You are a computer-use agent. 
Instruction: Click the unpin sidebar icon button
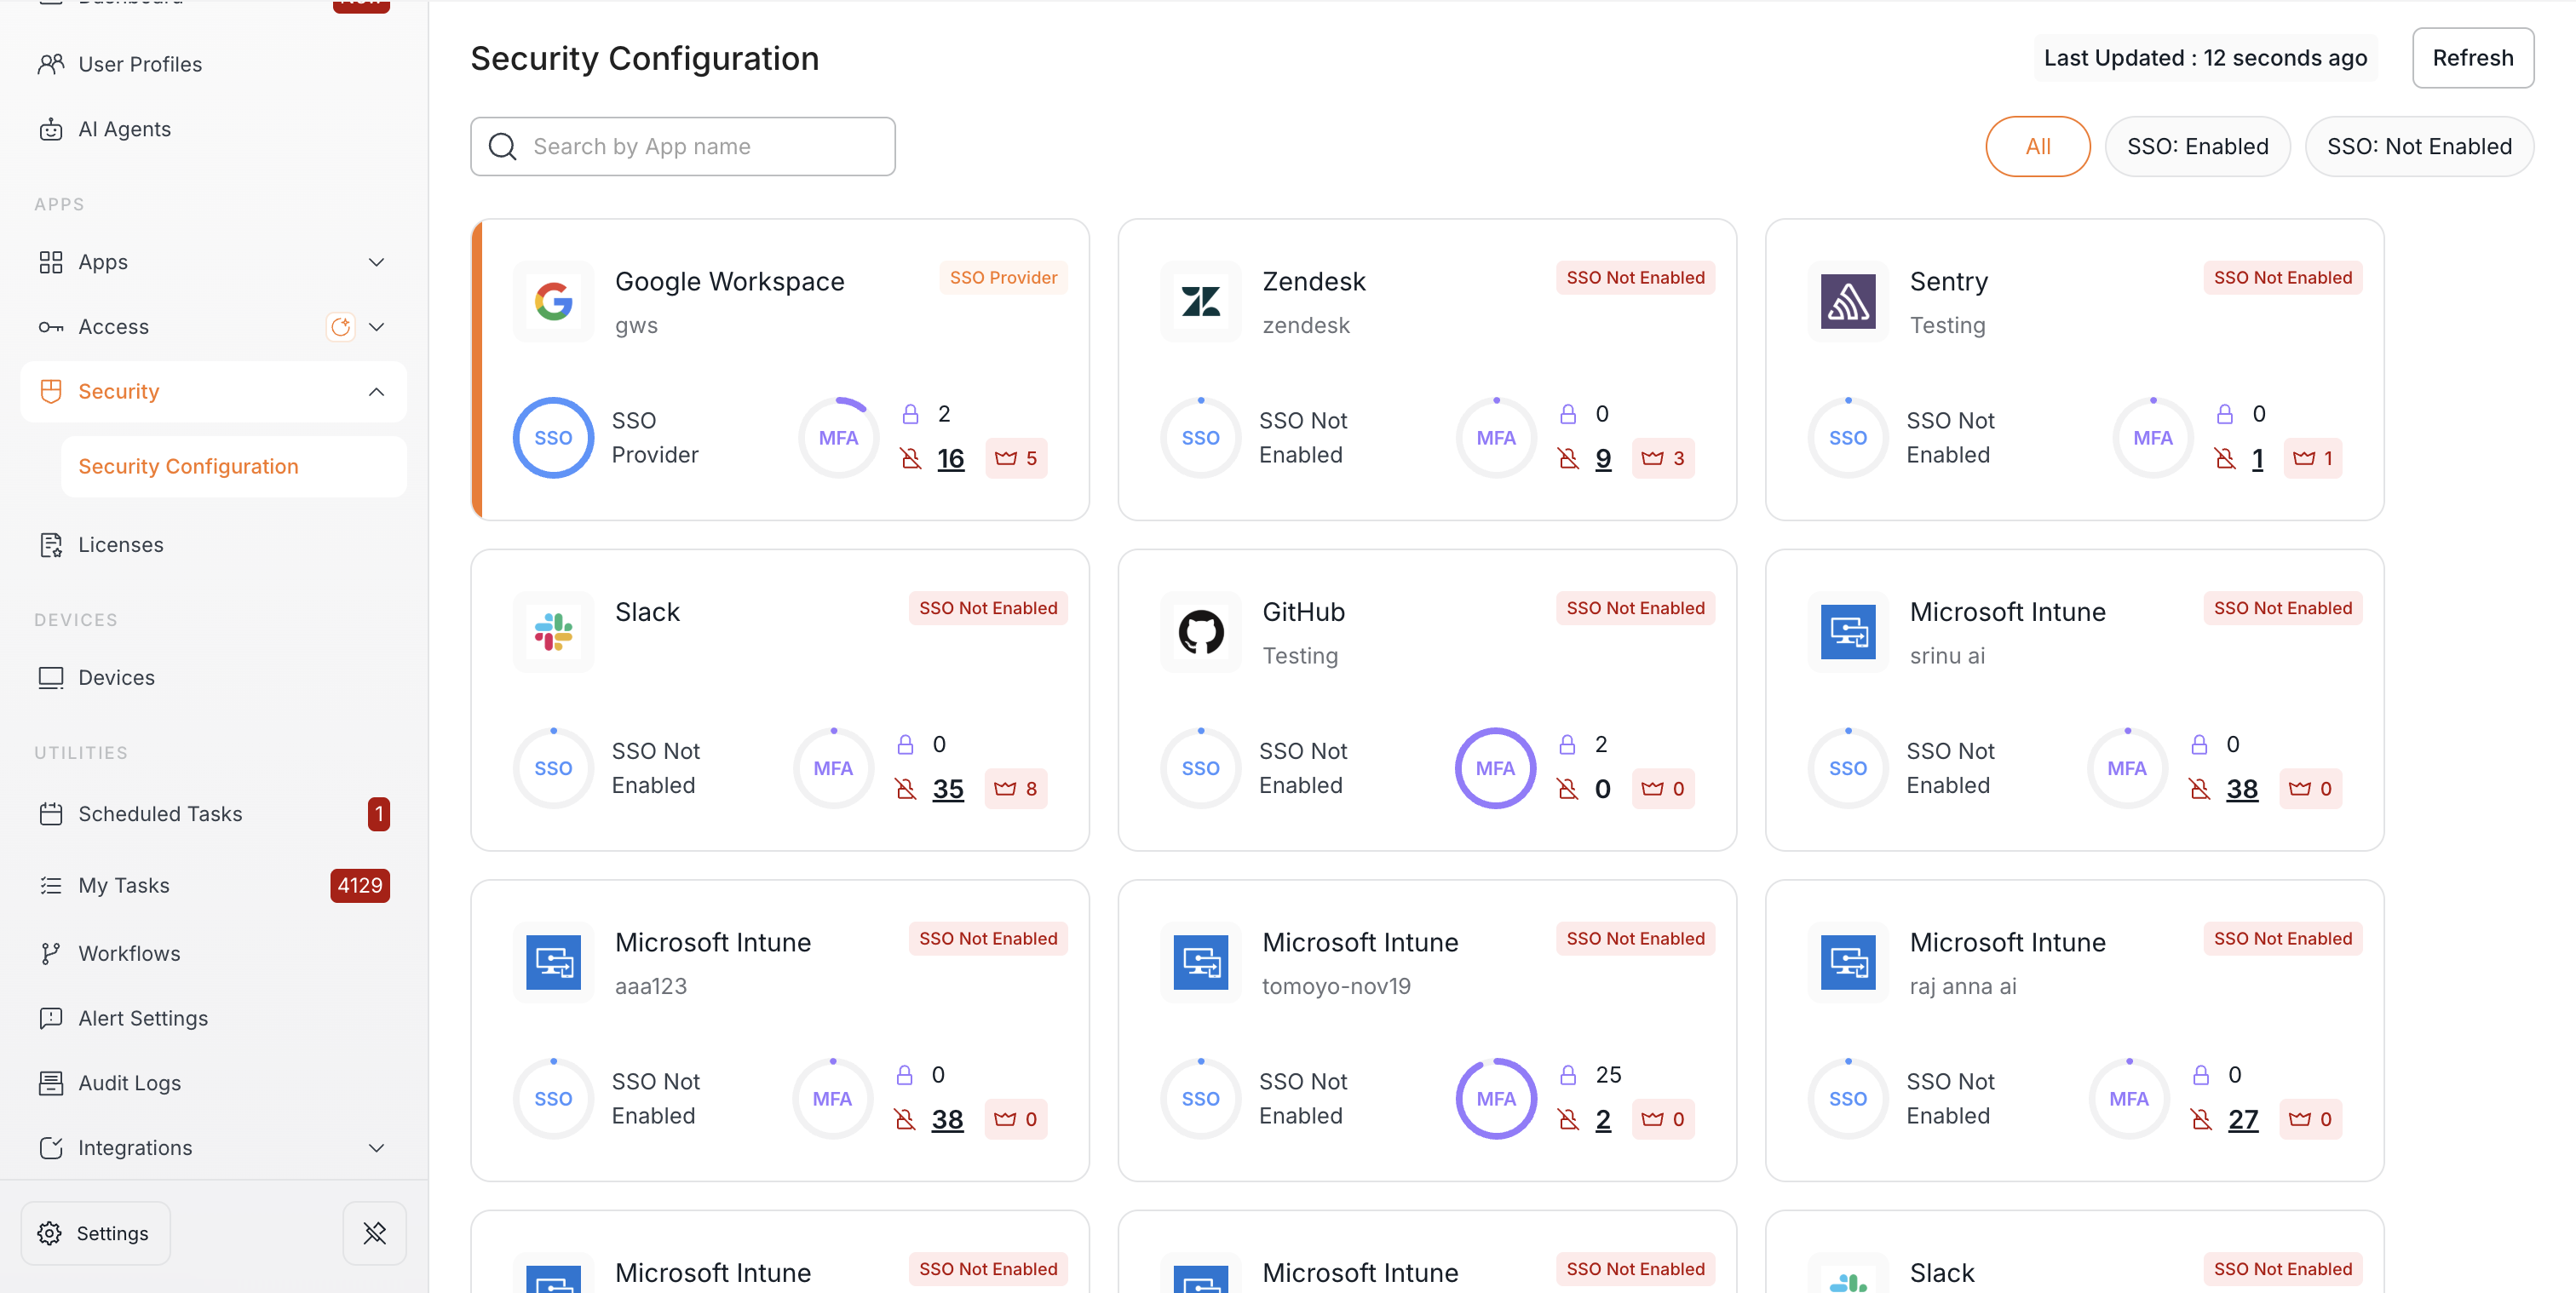pos(375,1233)
